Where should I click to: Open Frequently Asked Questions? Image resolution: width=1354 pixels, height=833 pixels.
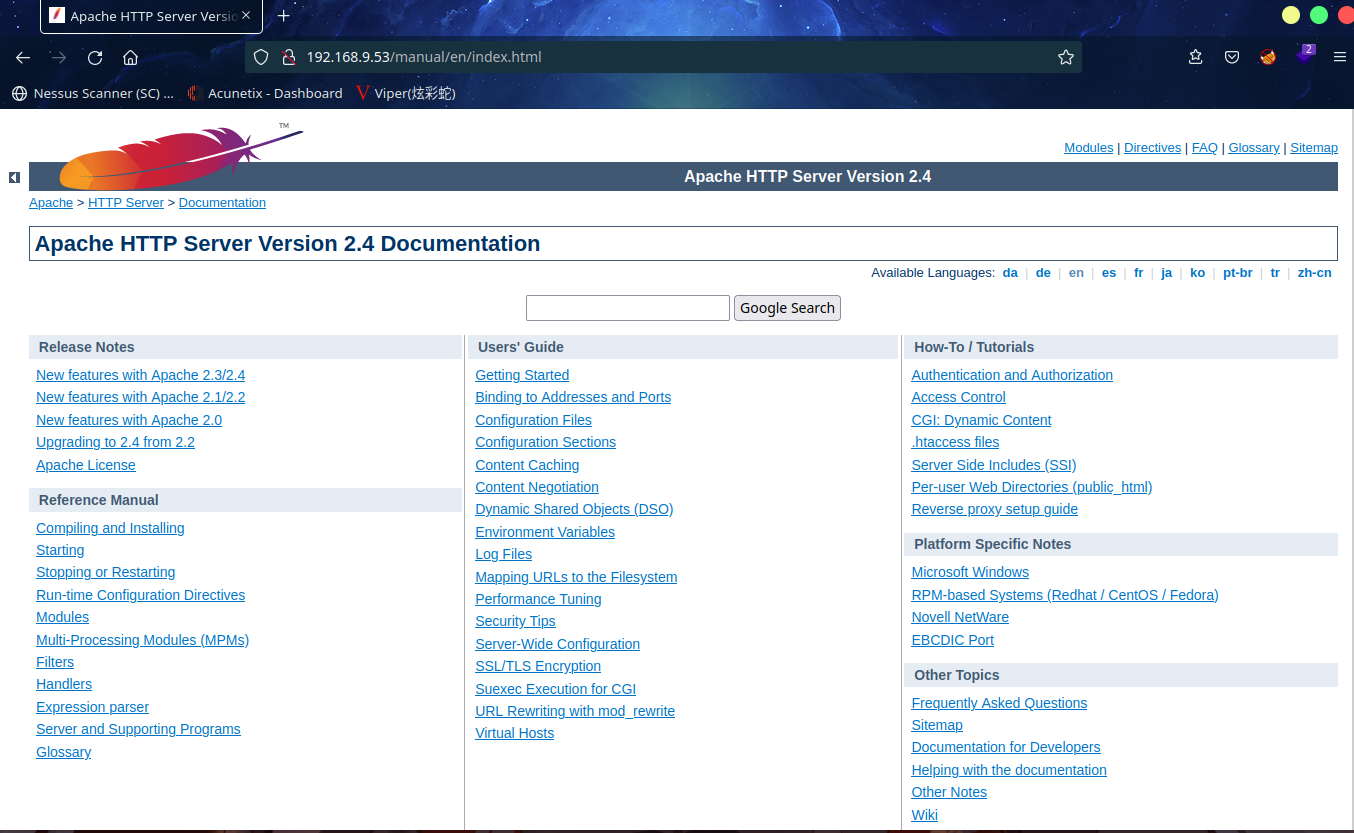click(999, 703)
